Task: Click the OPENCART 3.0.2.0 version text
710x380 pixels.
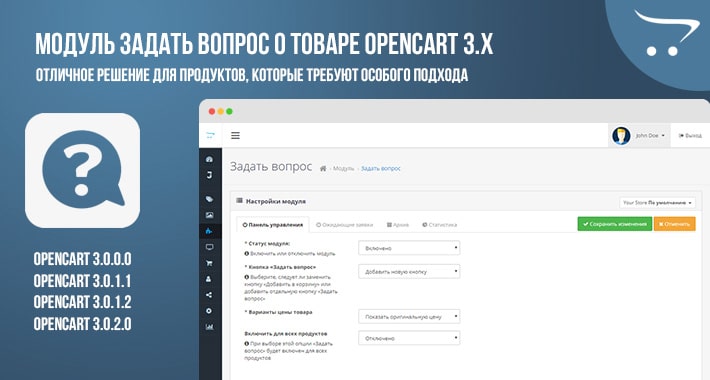Action: (82, 324)
